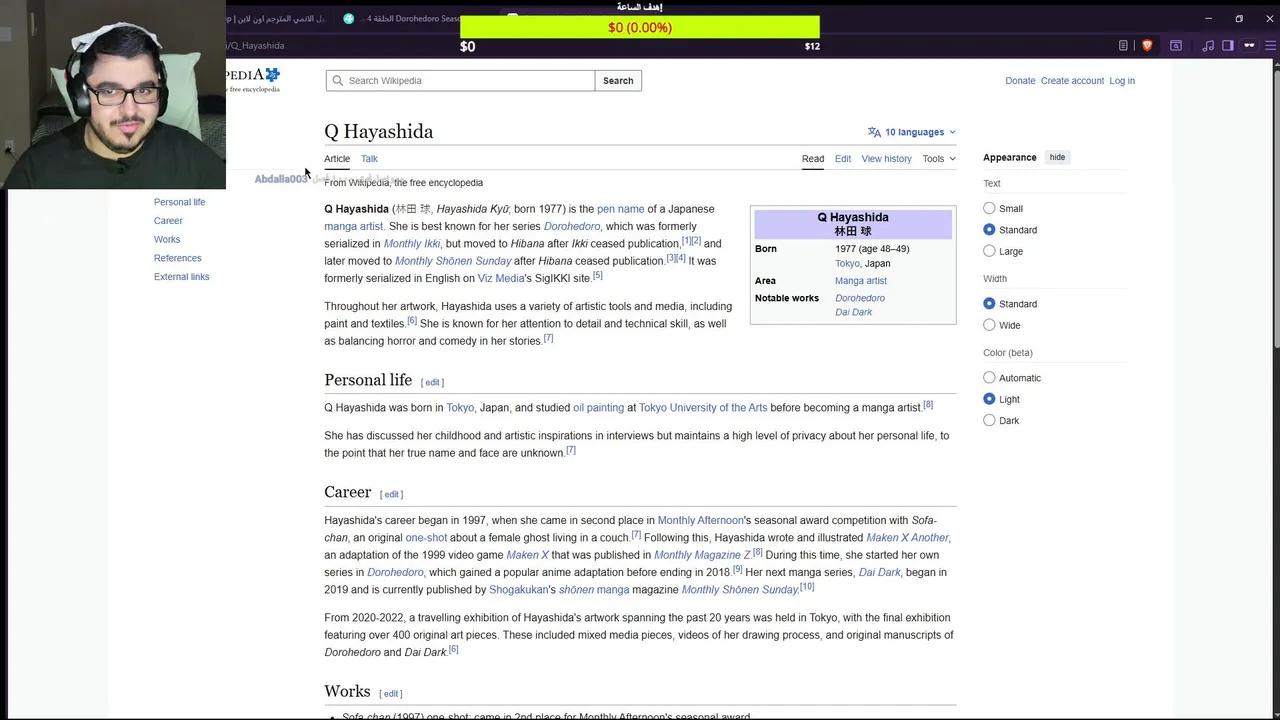Screen dimensions: 1280x720
Task: Toggle the browser sidebar panel icon
Action: click(1228, 45)
